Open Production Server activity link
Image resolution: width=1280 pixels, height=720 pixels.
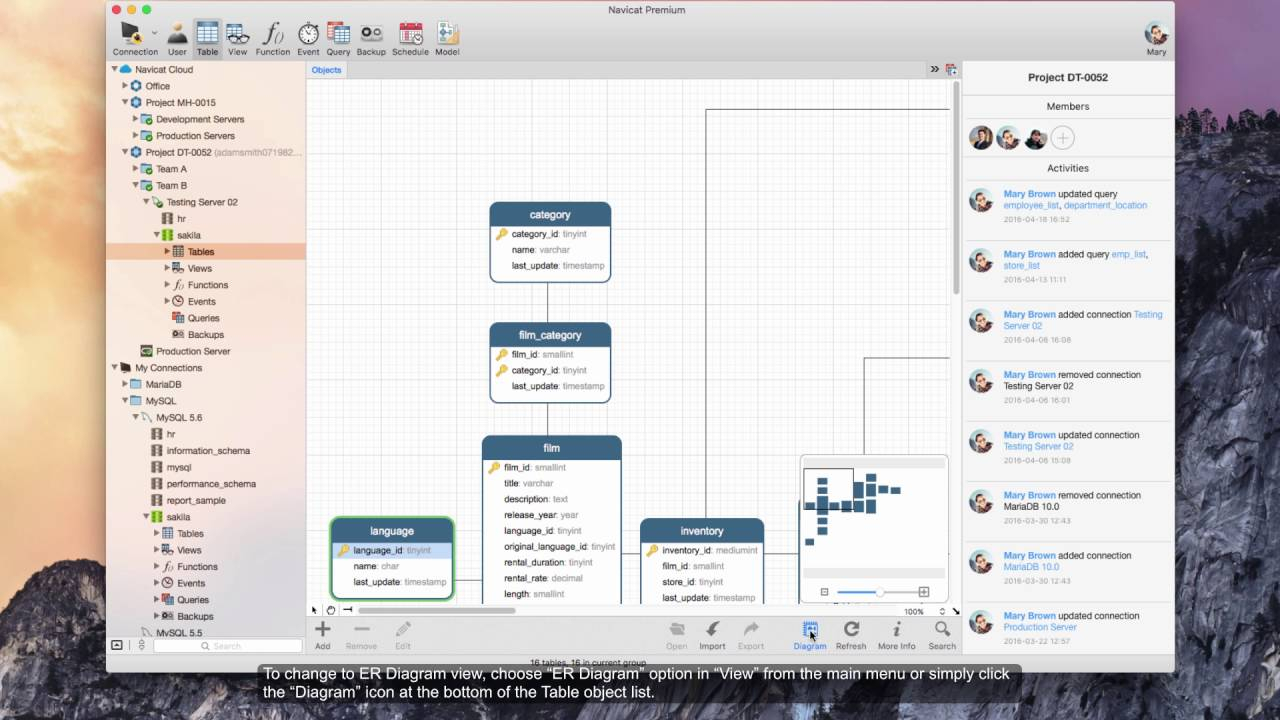[x=1040, y=627]
